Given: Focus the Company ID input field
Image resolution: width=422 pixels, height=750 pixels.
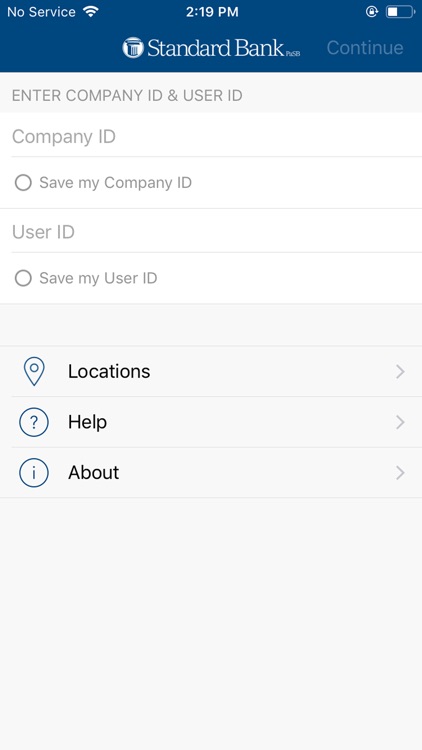Looking at the screenshot, I should (211, 136).
